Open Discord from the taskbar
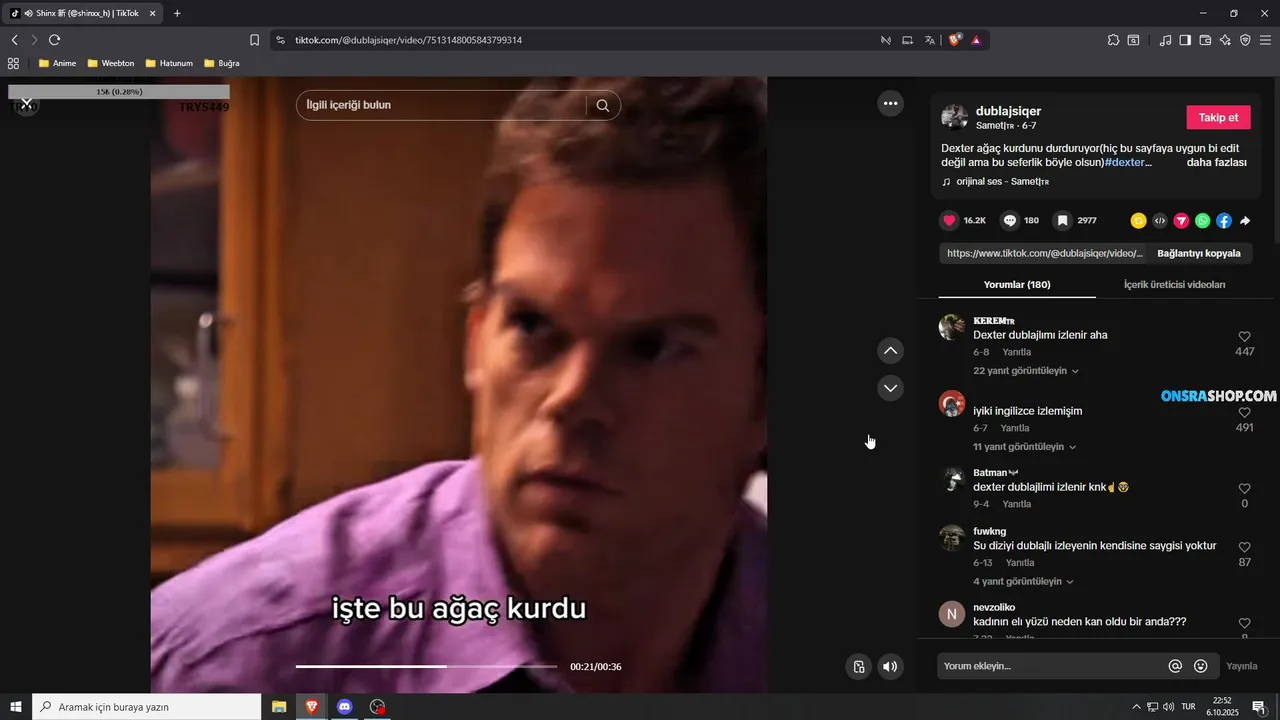The height and width of the screenshot is (720, 1280). [345, 707]
